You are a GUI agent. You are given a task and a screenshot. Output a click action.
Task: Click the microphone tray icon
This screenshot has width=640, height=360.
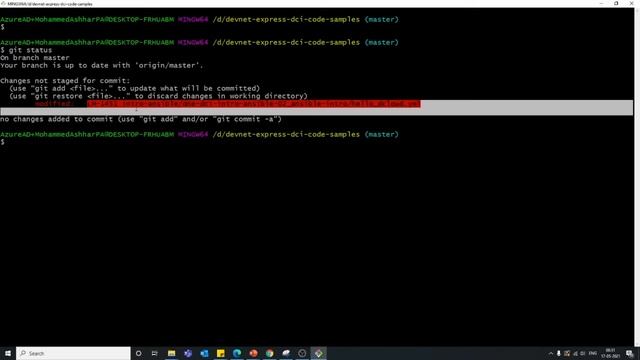pos(559,353)
